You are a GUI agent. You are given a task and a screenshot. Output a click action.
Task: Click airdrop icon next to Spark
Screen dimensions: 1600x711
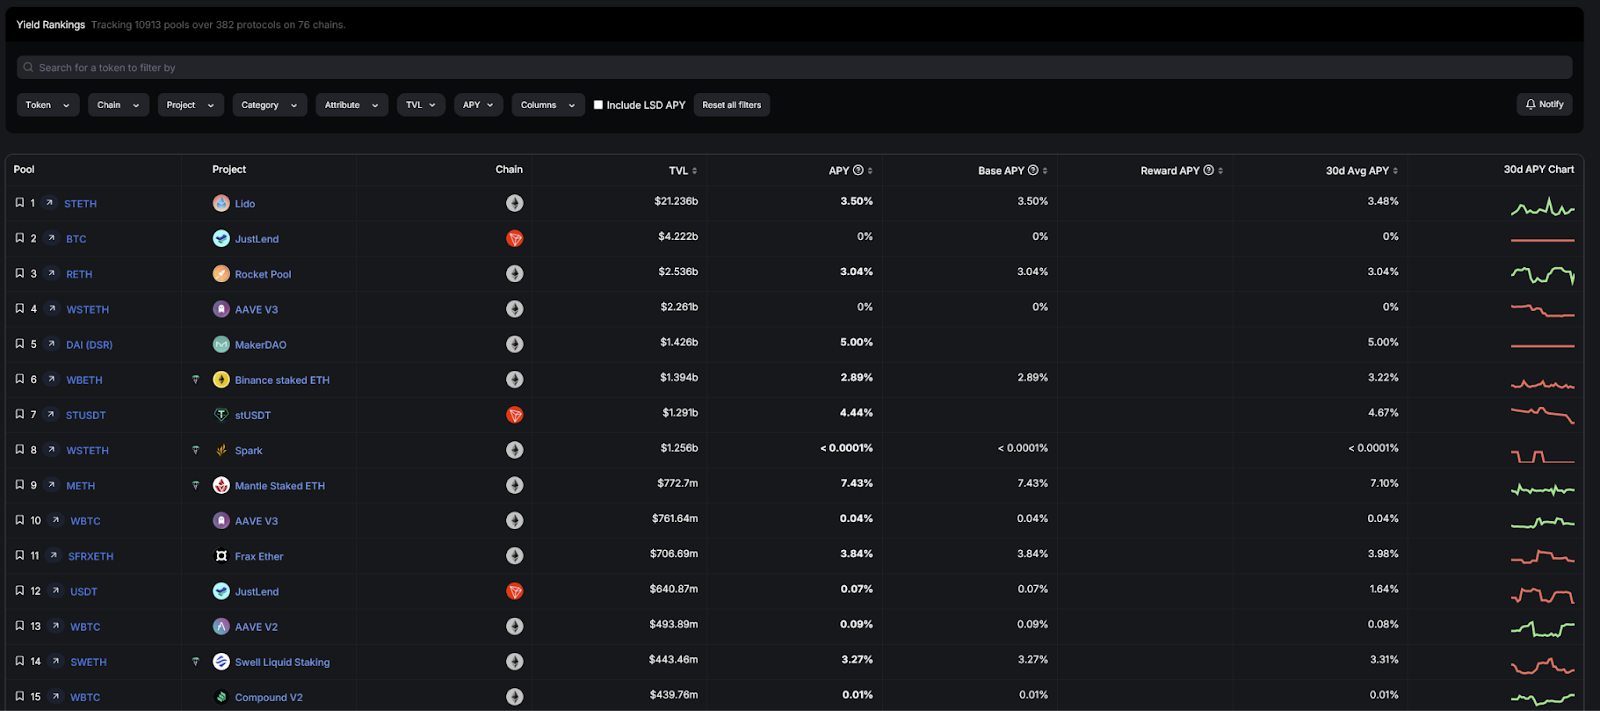pyautogui.click(x=196, y=450)
